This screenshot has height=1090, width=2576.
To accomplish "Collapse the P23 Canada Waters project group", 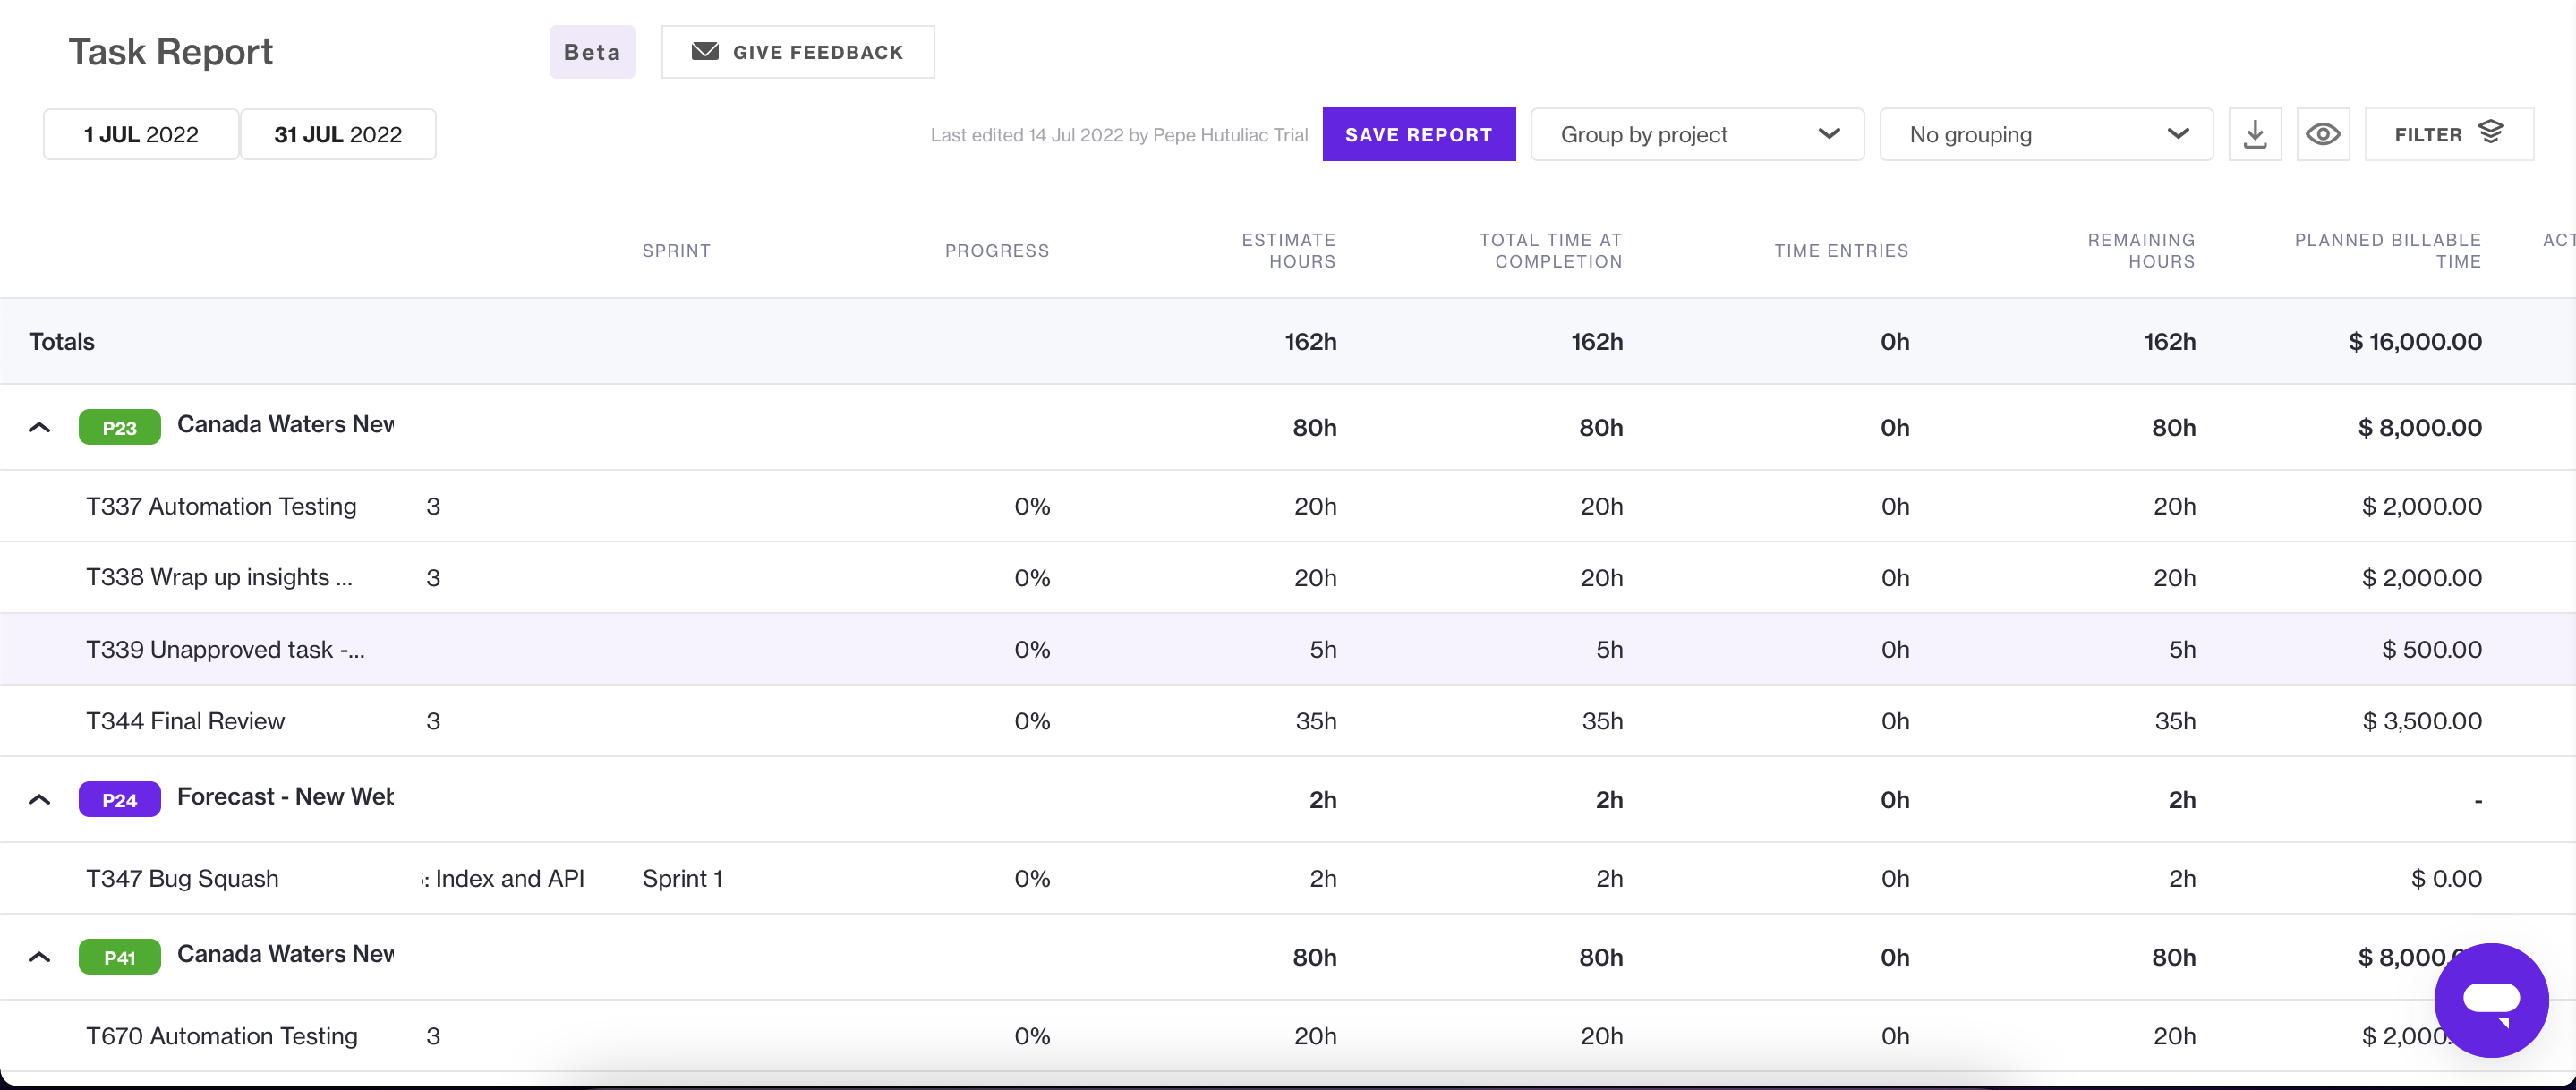I will tap(39, 427).
